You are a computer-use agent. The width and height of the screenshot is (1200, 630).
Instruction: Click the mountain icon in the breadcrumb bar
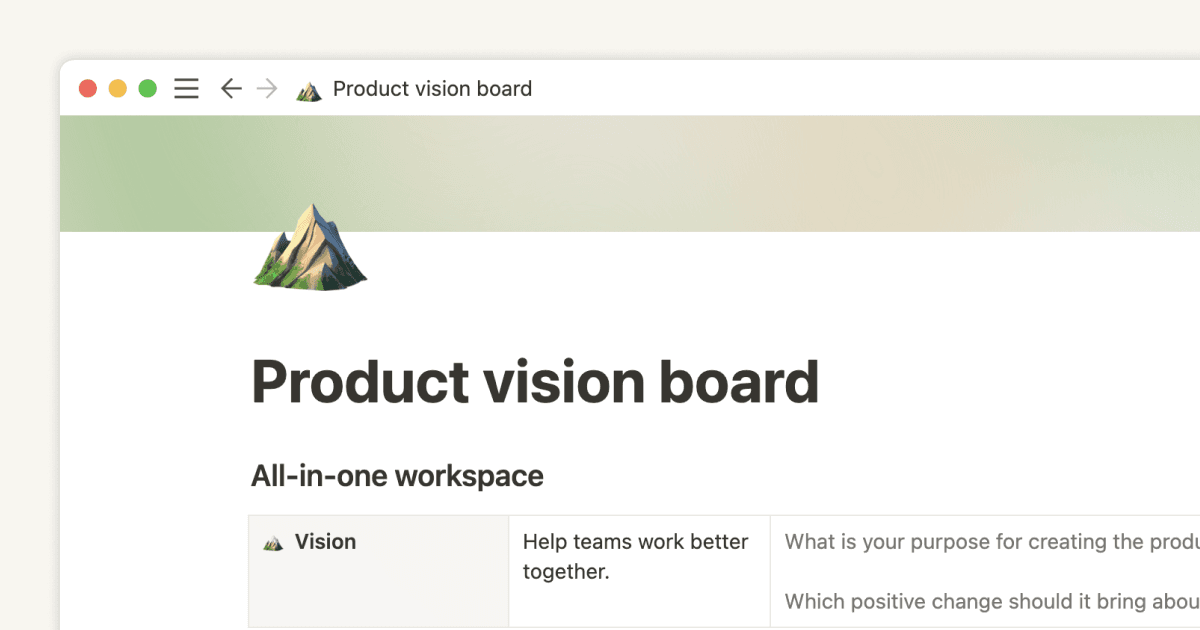(309, 88)
